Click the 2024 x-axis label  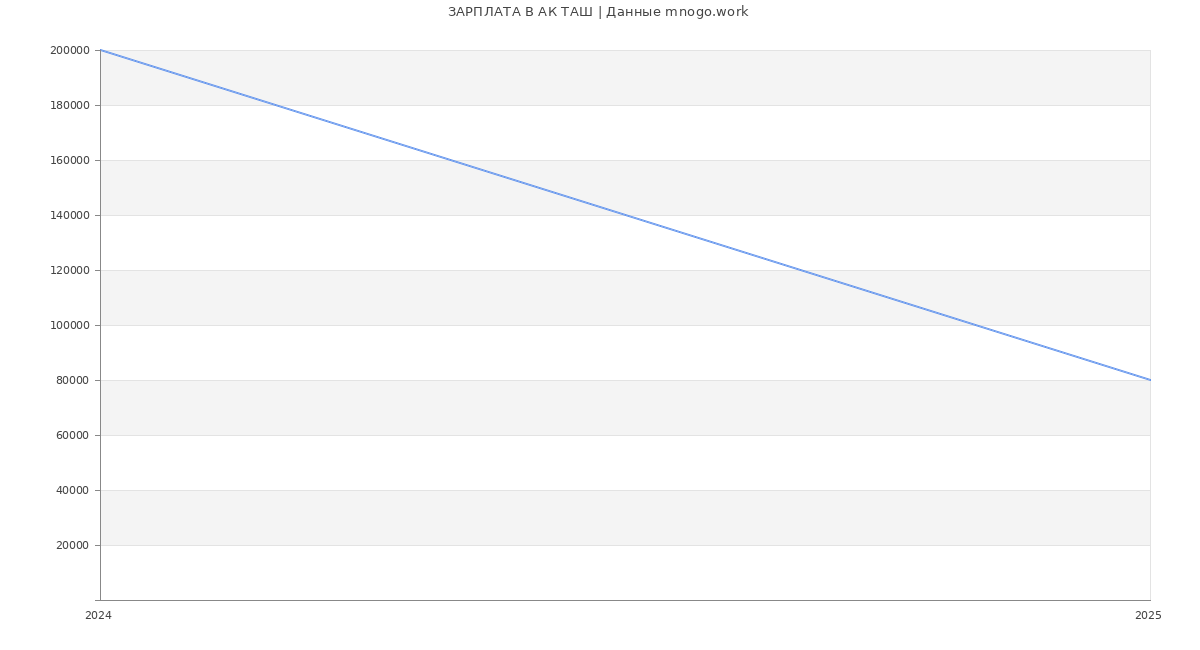[98, 615]
